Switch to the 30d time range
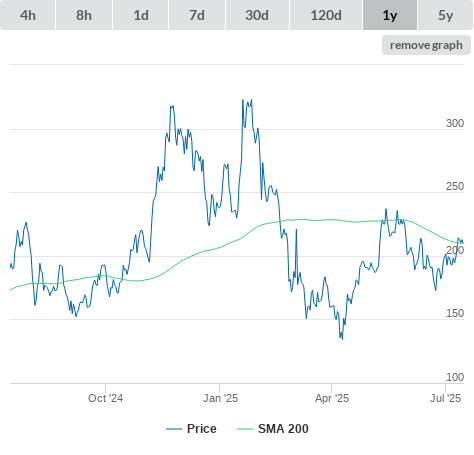Image resolution: width=474 pixels, height=455 pixels. (257, 15)
